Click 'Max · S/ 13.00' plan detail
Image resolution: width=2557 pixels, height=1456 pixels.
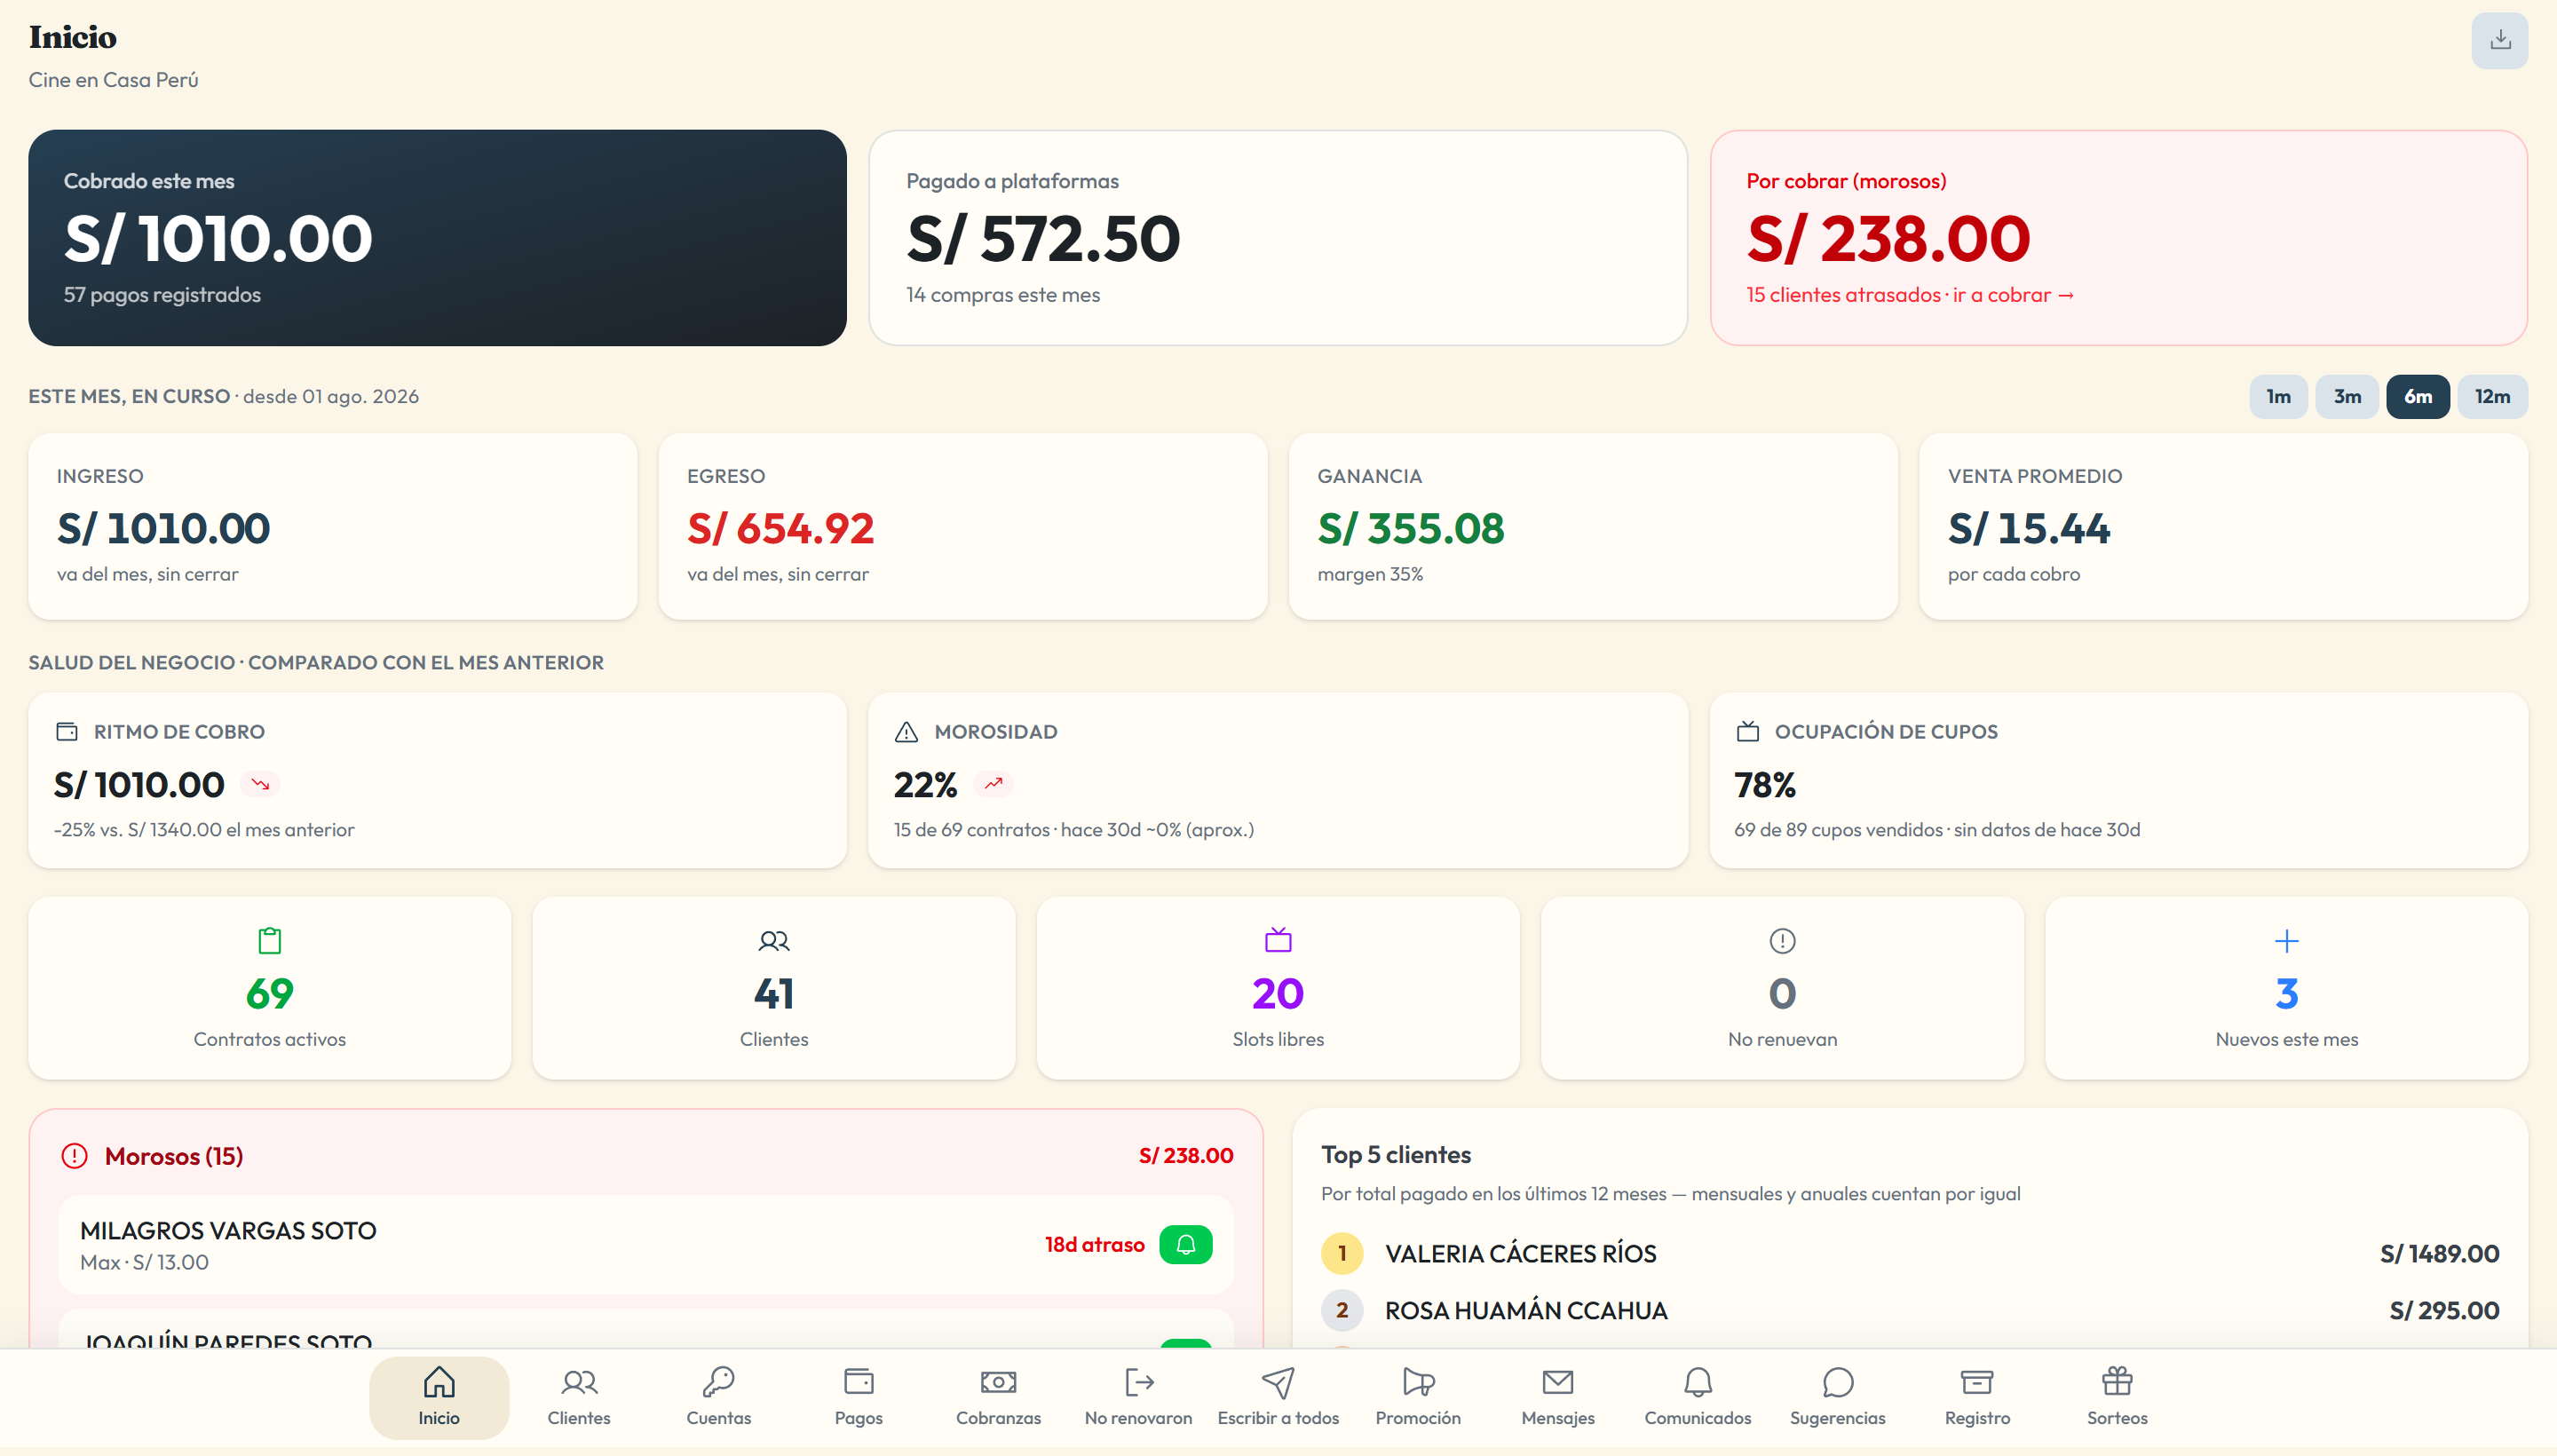pyautogui.click(x=144, y=1263)
